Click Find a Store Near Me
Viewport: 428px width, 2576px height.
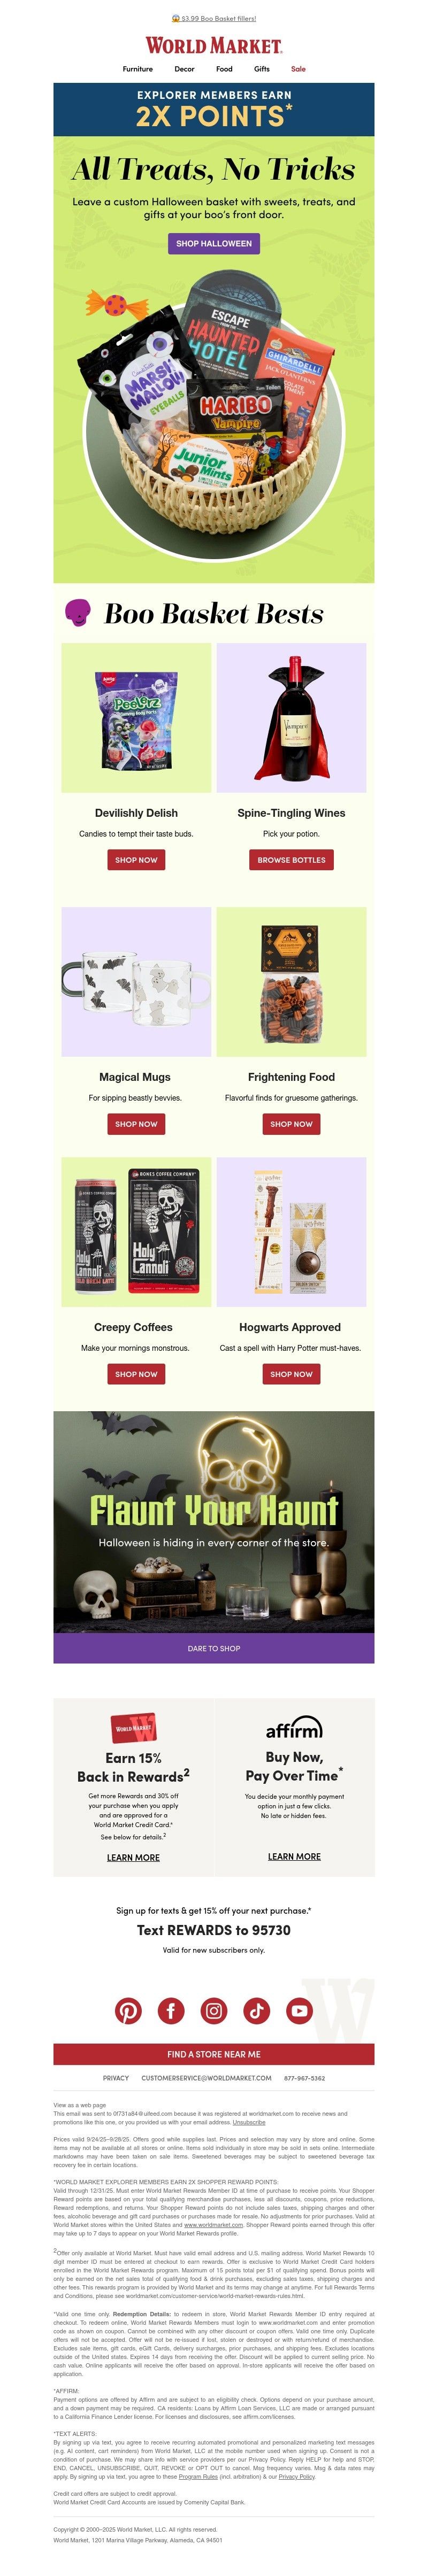pyautogui.click(x=214, y=2054)
